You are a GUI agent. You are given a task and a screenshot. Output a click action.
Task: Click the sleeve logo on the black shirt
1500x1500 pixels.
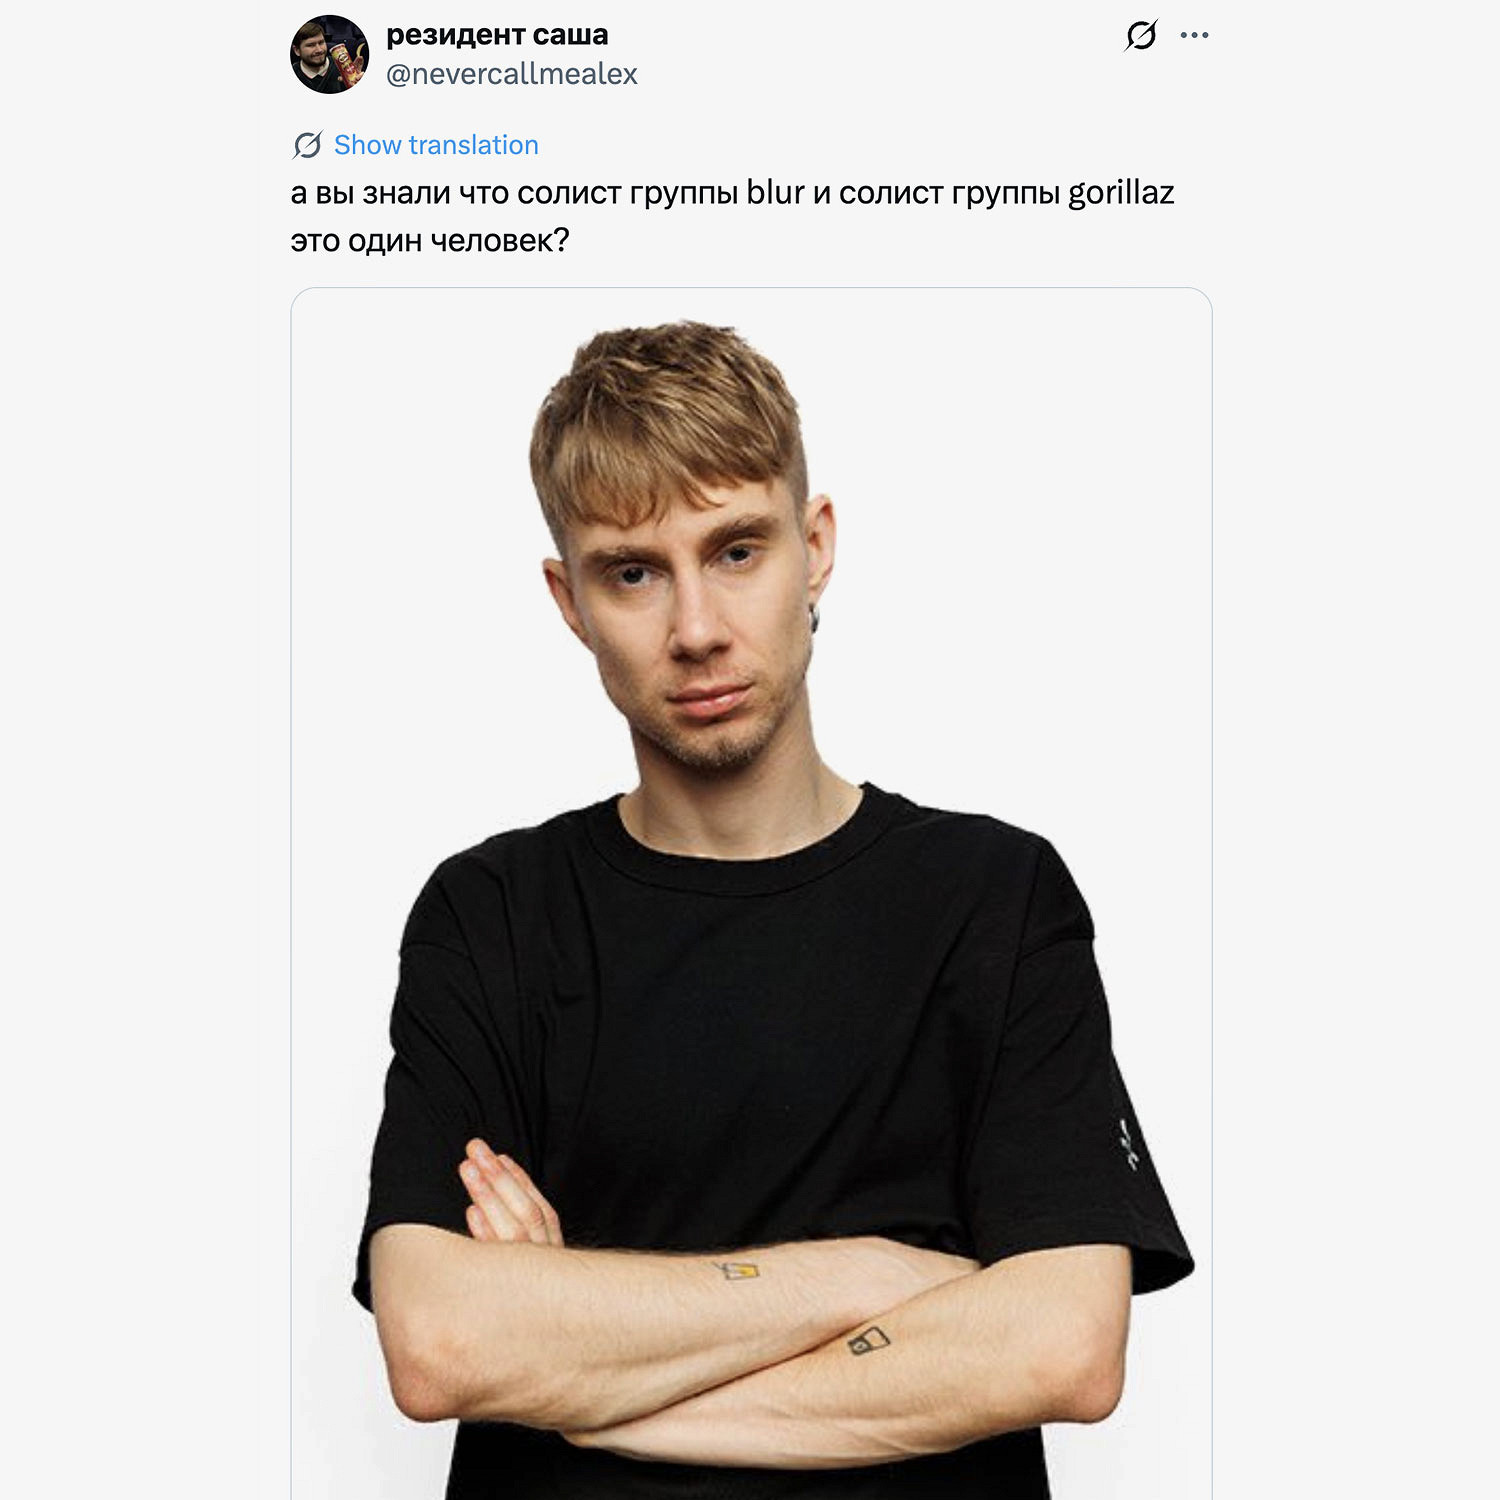click(x=1129, y=1143)
